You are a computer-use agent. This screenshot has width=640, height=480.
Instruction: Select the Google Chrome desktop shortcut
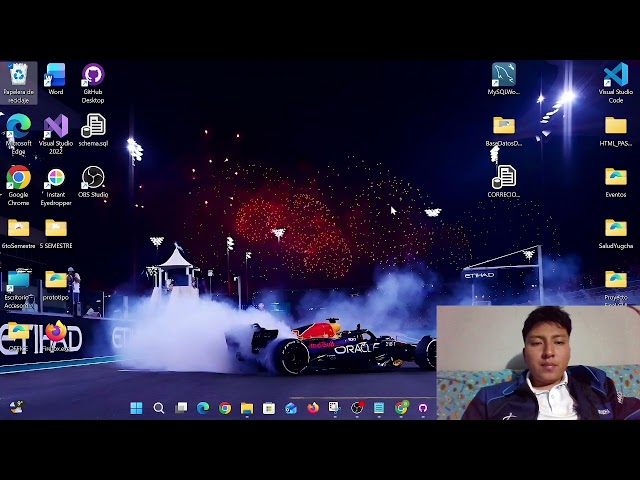point(18,186)
